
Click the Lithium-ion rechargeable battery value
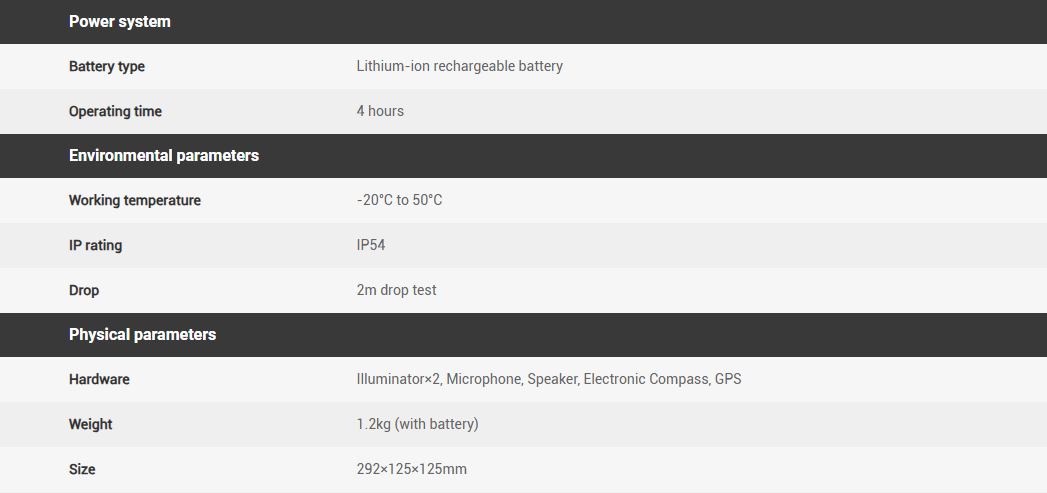click(459, 67)
